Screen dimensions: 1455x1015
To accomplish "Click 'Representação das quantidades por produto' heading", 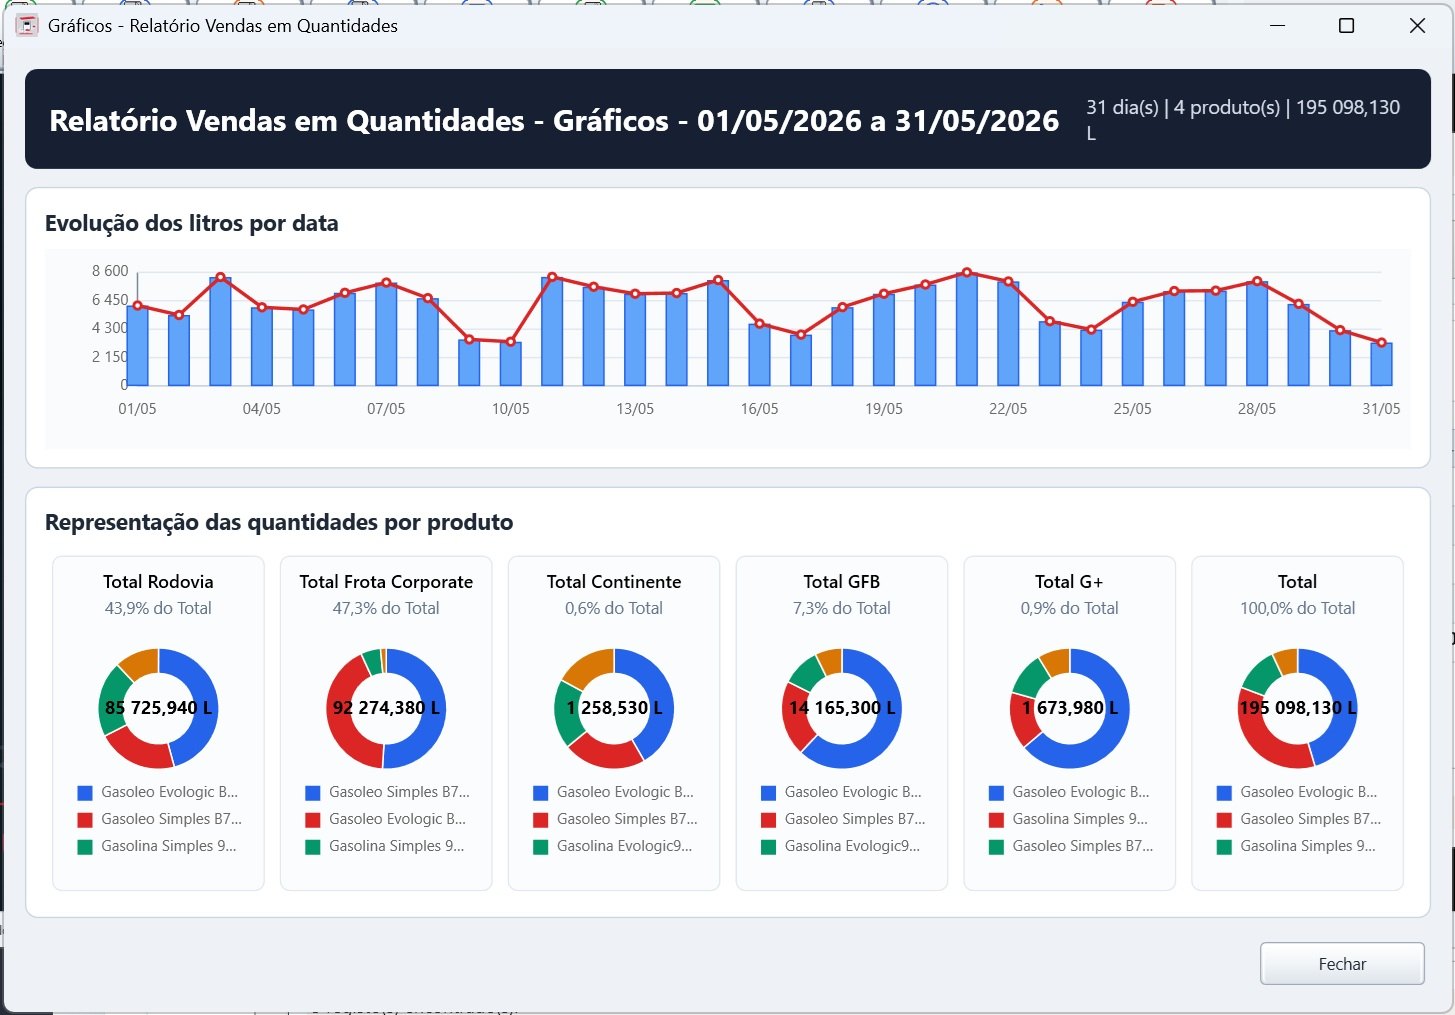I will pos(279,522).
